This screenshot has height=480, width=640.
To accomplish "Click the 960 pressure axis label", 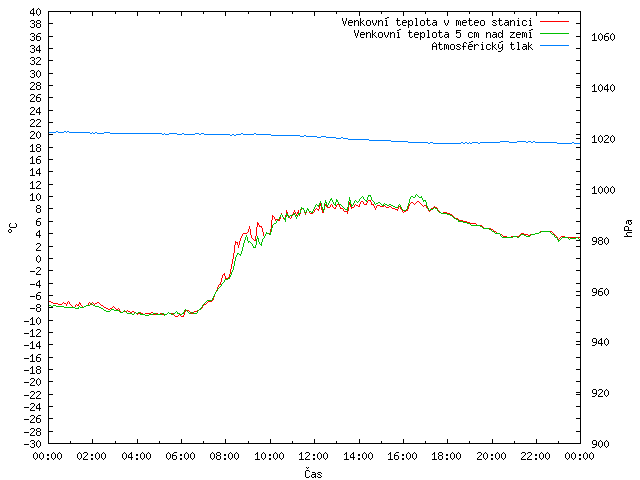I will click(600, 292).
